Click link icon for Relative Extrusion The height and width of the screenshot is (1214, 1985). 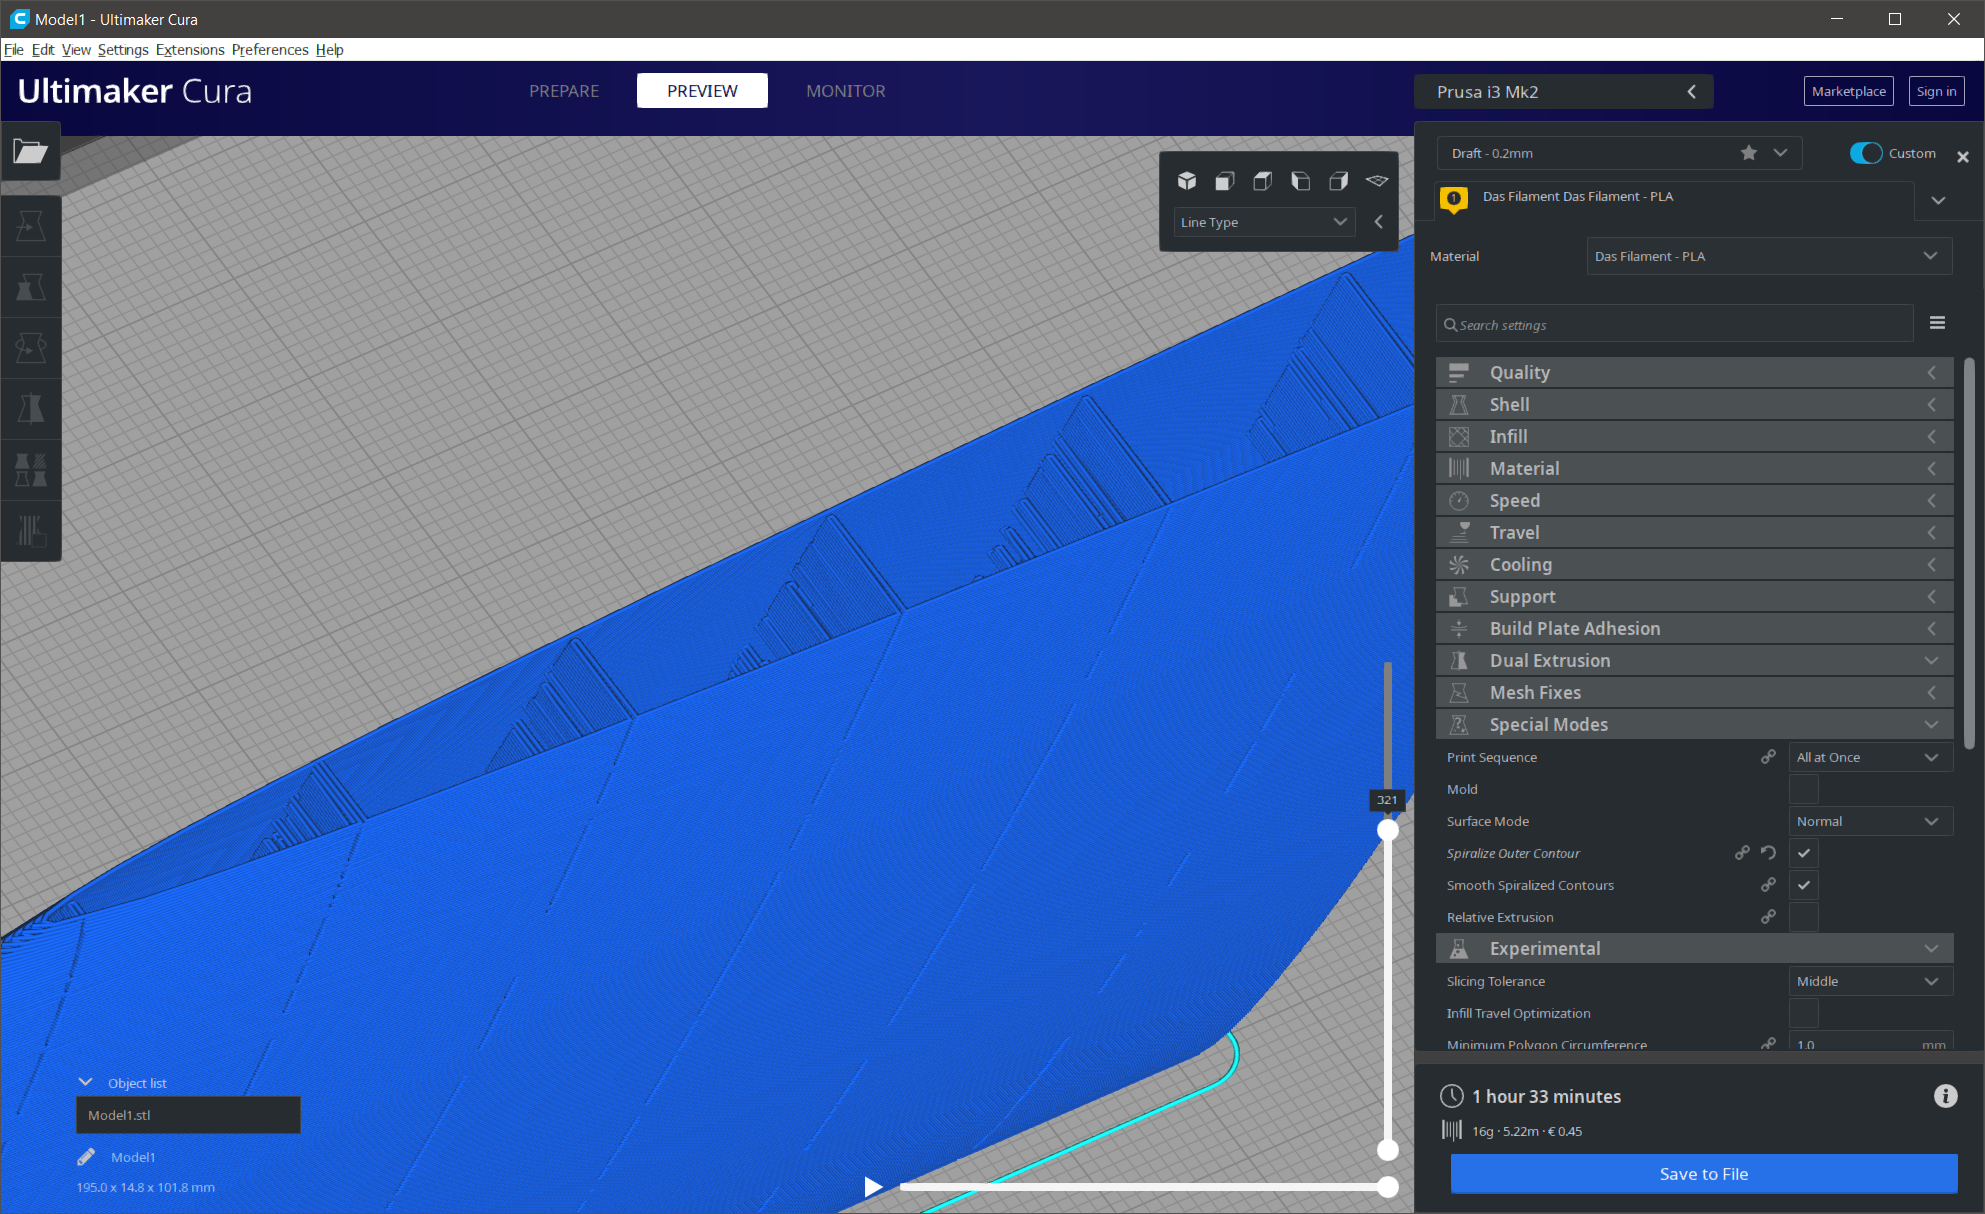[x=1768, y=917]
